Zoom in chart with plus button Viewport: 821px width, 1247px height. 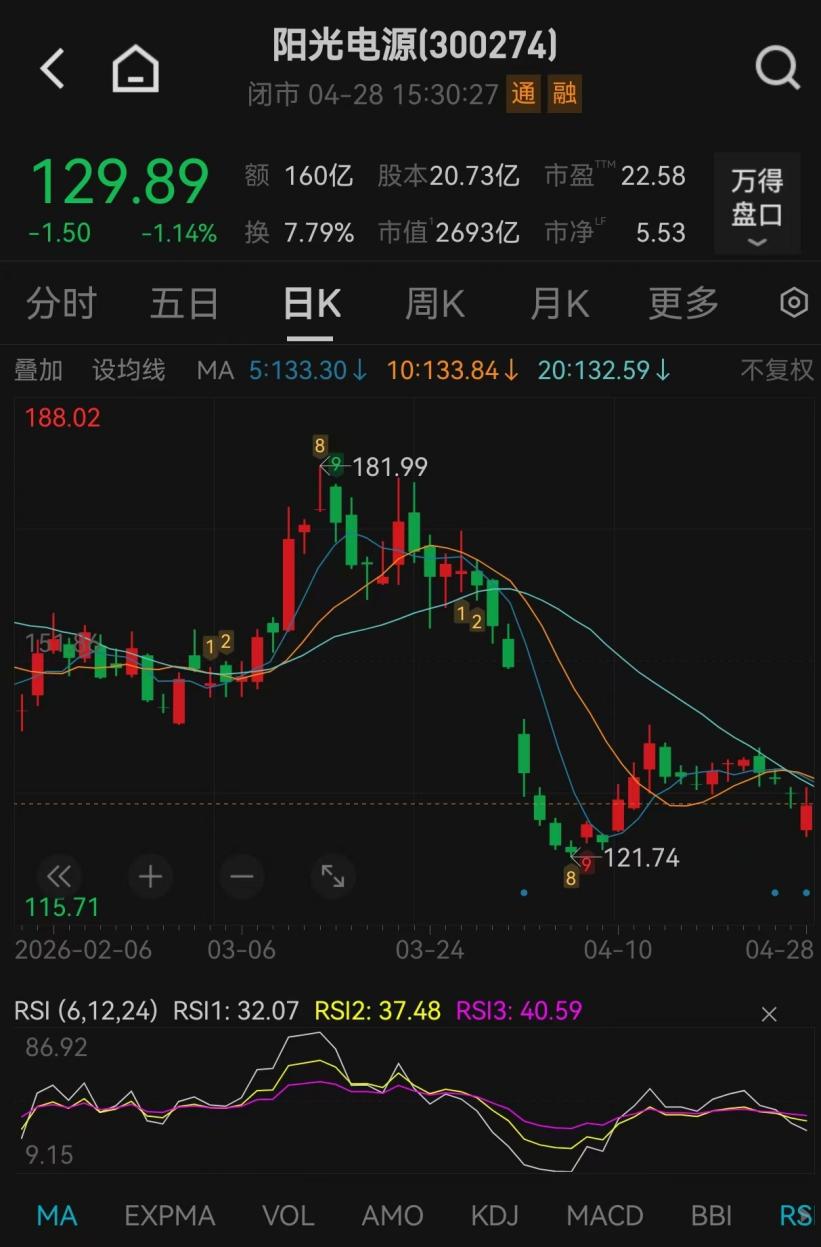(x=150, y=877)
